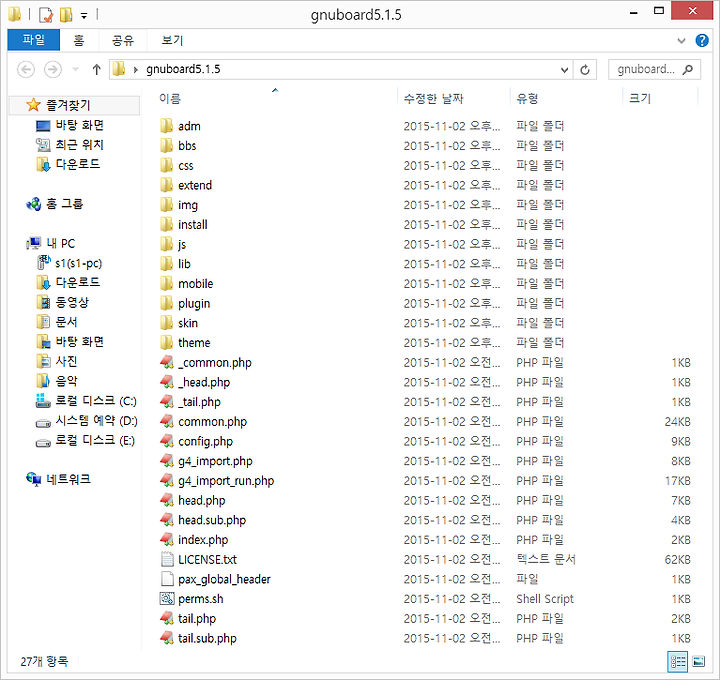
Task: Open 로컬 디스크 (E:) in sidebar
Action: (95, 440)
